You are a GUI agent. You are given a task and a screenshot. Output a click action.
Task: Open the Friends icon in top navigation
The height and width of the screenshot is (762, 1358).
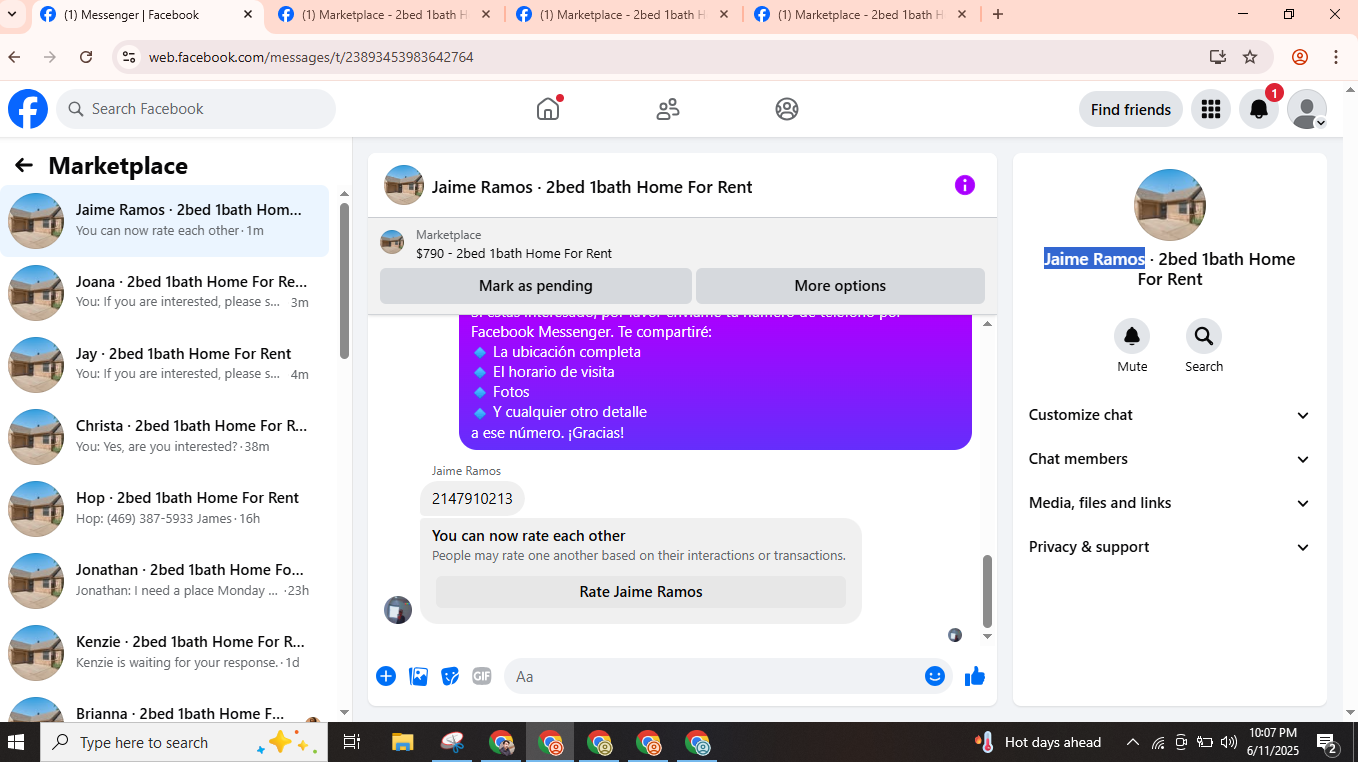click(668, 109)
